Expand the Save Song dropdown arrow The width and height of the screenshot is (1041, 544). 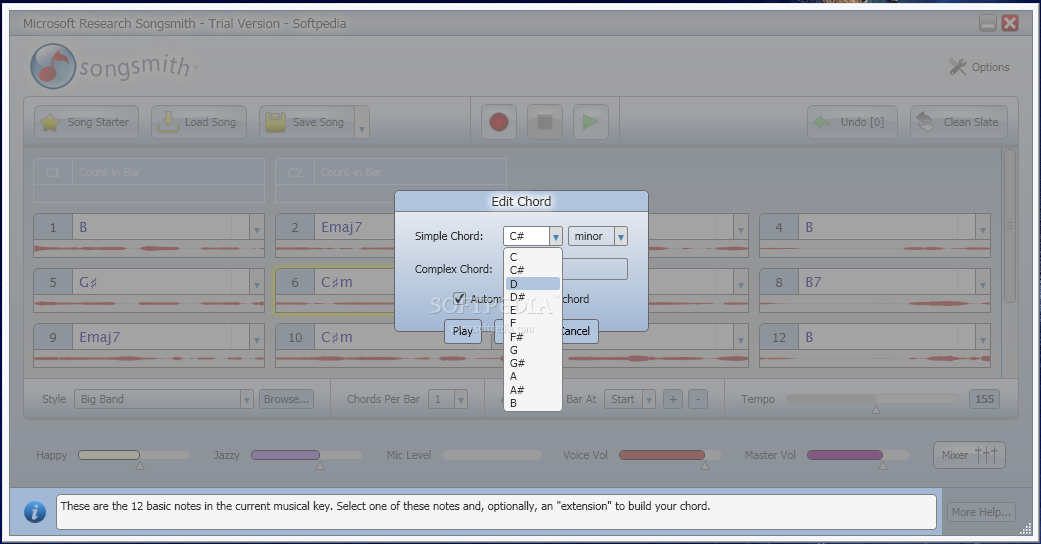(x=362, y=122)
